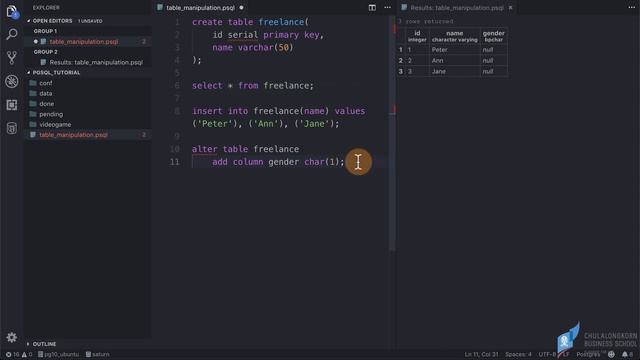Screen dimensions: 640x360
Task: Click the id column header
Action: [x=417, y=36]
